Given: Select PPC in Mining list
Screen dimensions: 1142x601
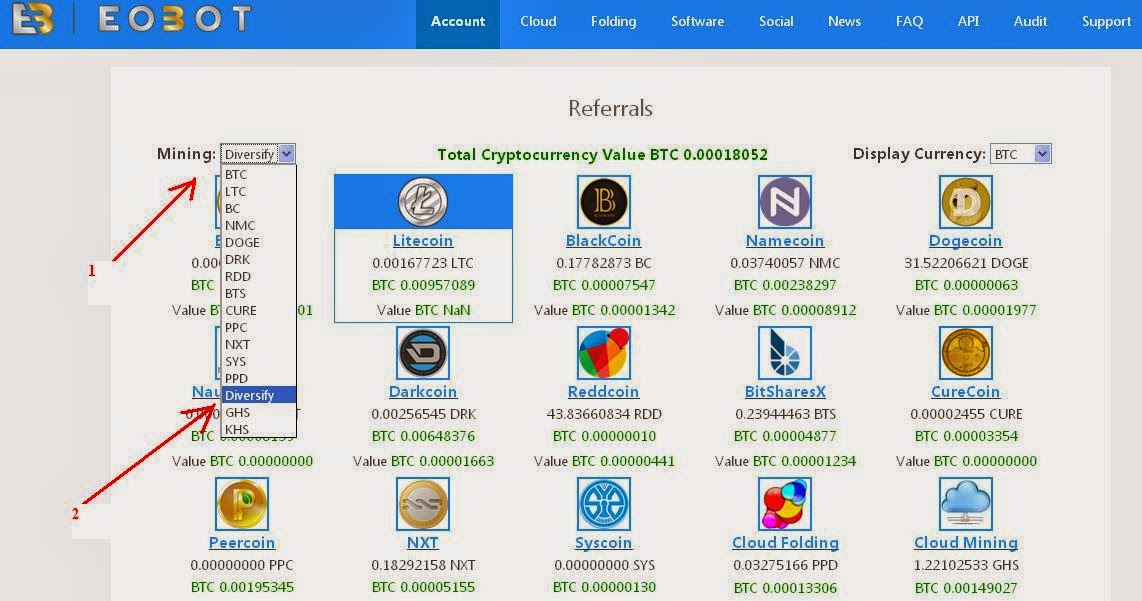Looking at the screenshot, I should coord(259,327).
